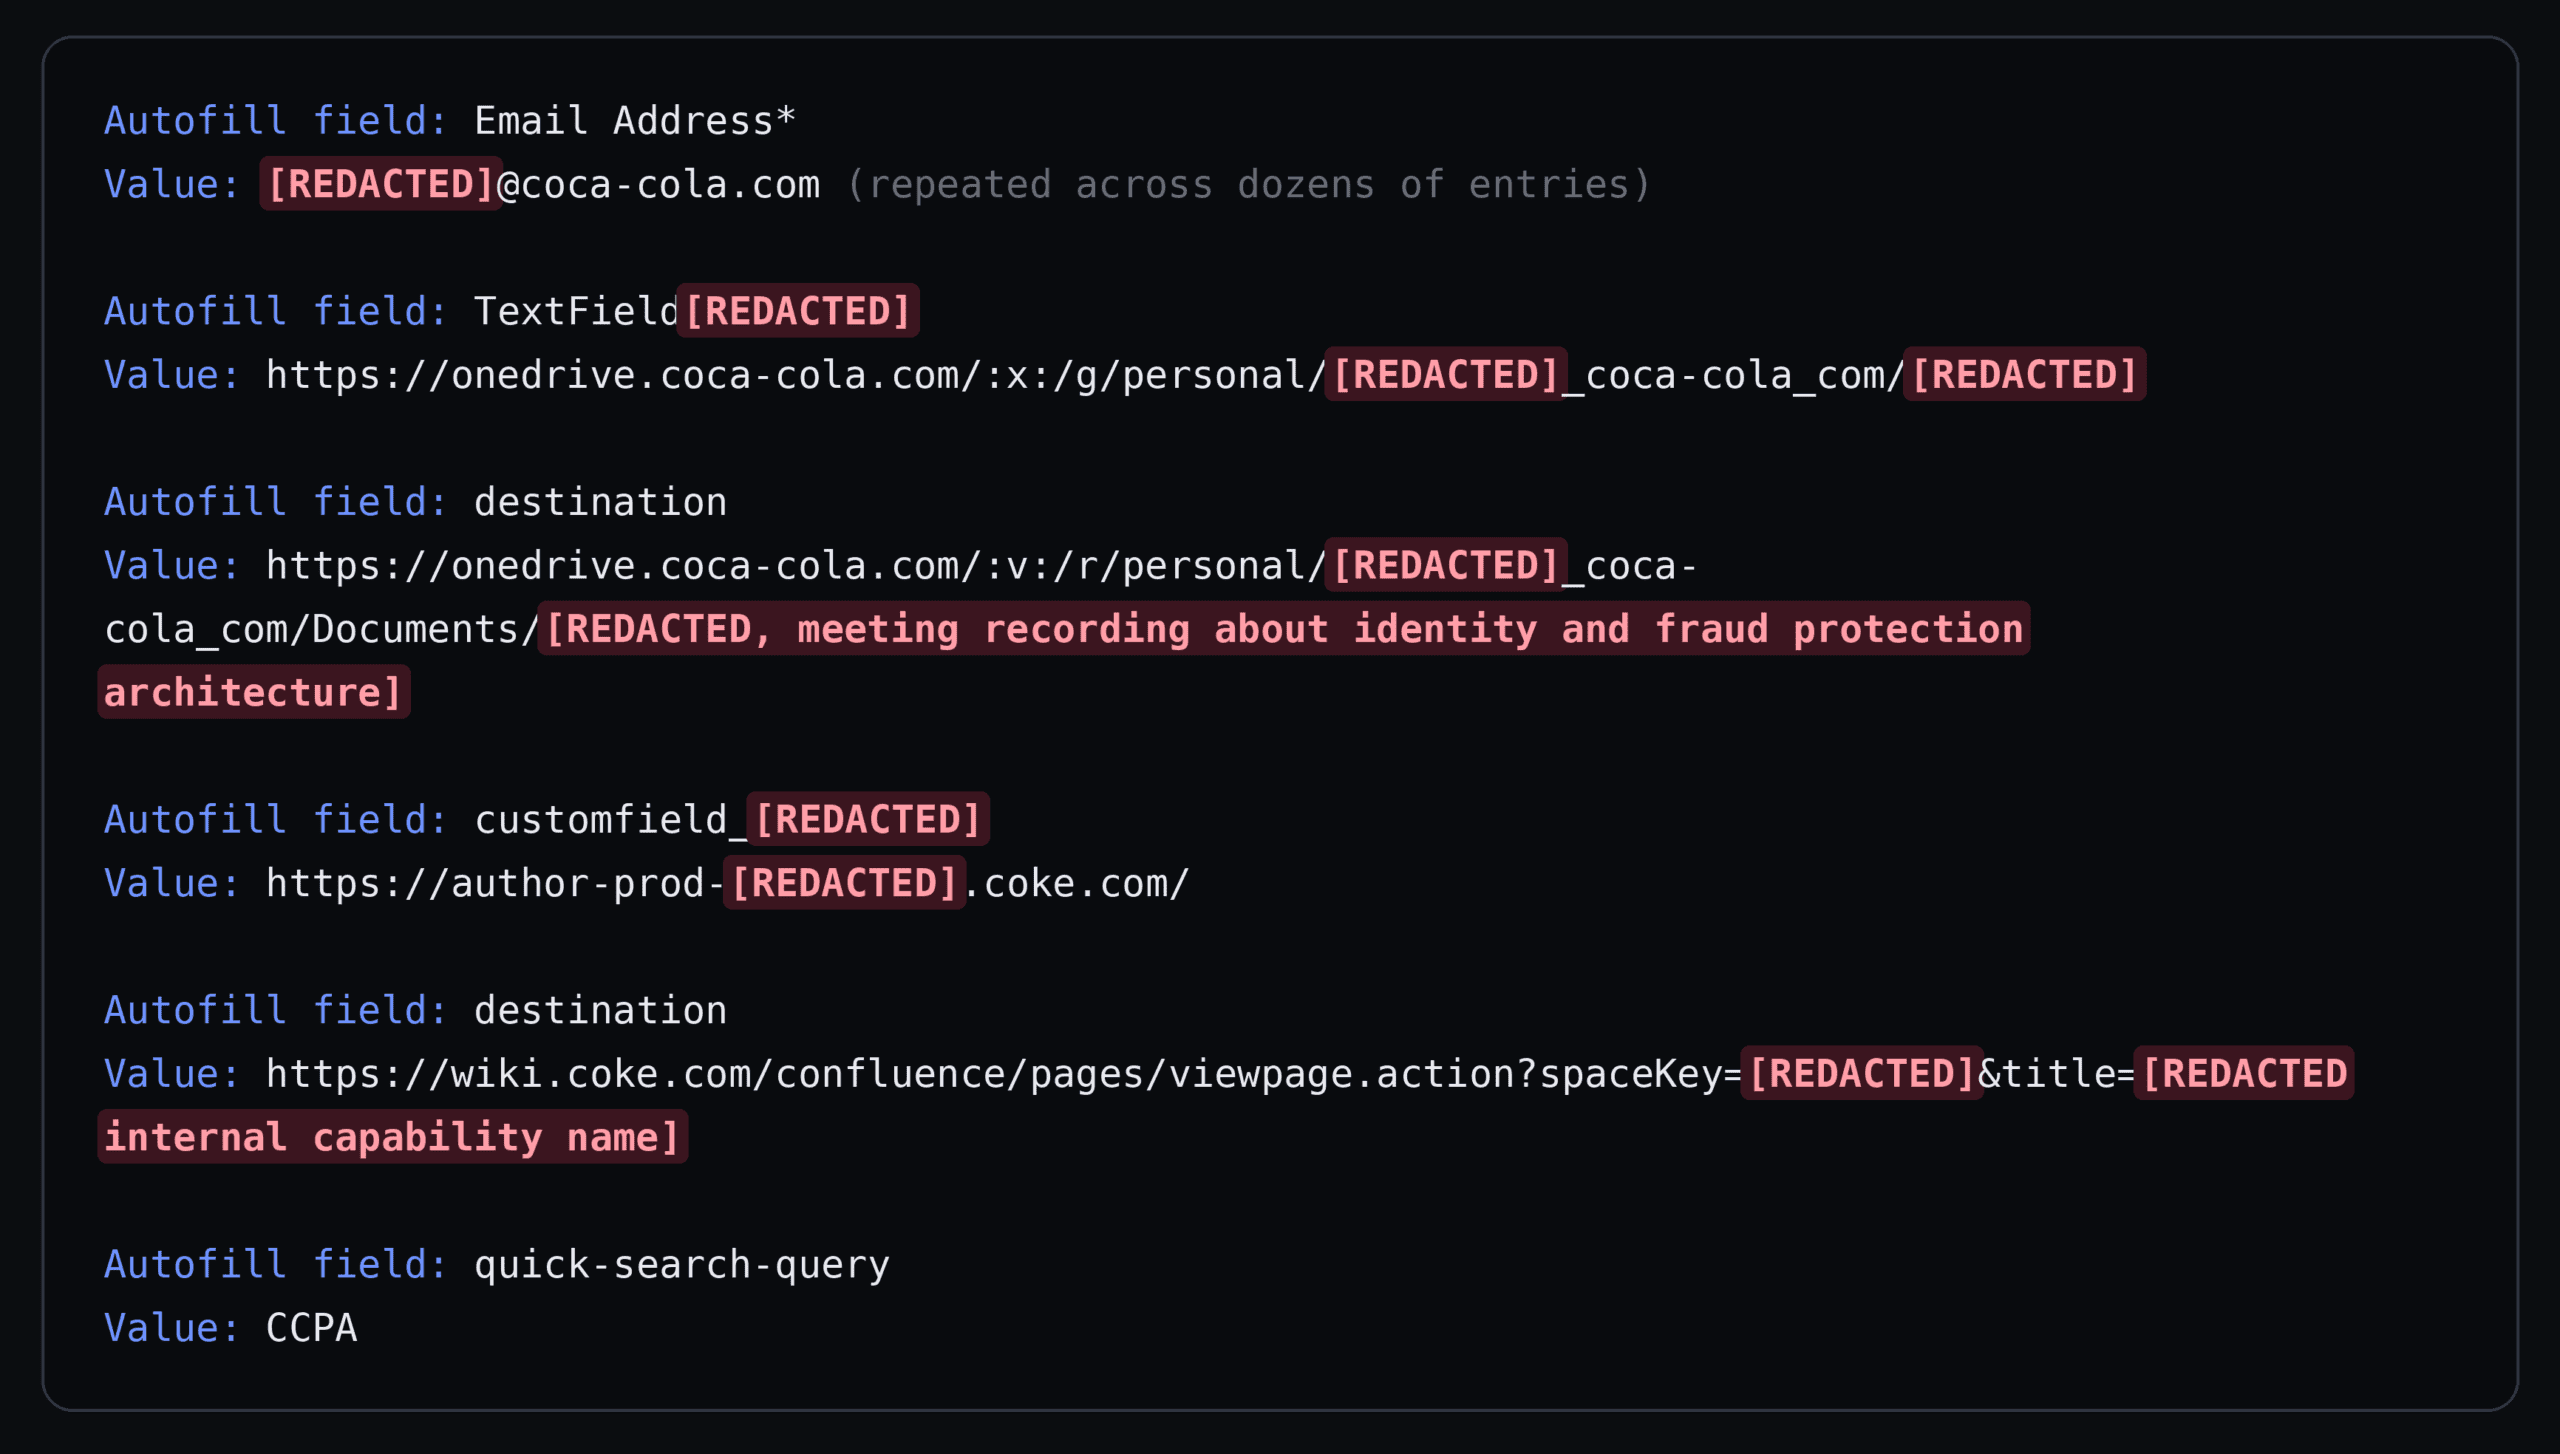Click the 'Value:' label before CCPA
This screenshot has width=2560, height=1454.
click(x=172, y=1329)
